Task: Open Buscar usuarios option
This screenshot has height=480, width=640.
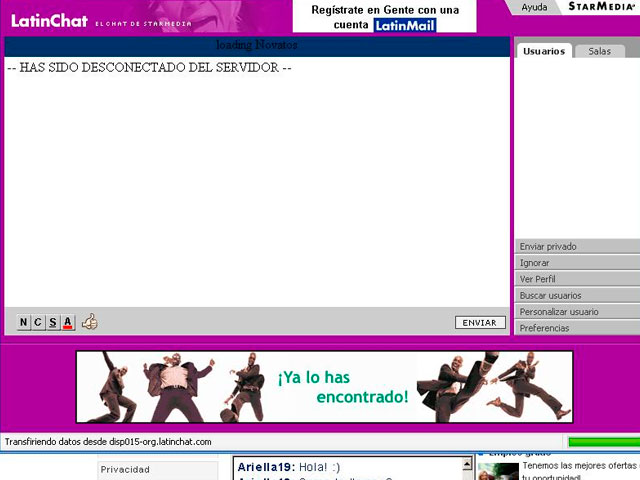Action: pyautogui.click(x=577, y=296)
